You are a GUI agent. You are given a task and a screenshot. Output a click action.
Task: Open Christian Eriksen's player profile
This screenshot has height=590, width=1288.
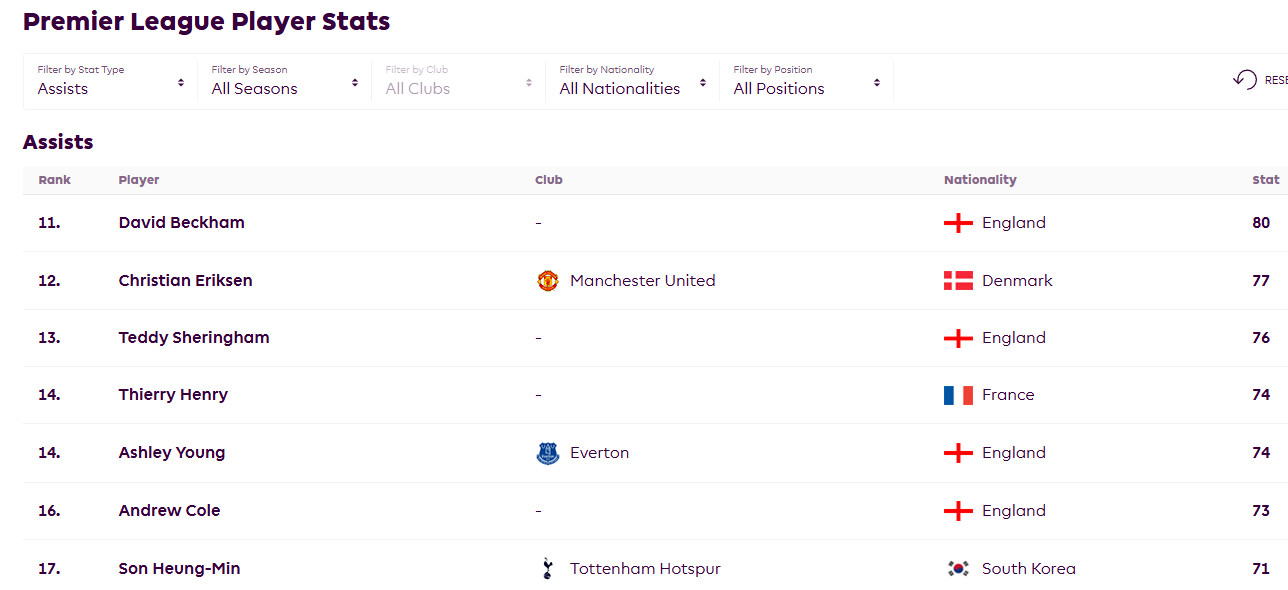pyautogui.click(x=185, y=281)
